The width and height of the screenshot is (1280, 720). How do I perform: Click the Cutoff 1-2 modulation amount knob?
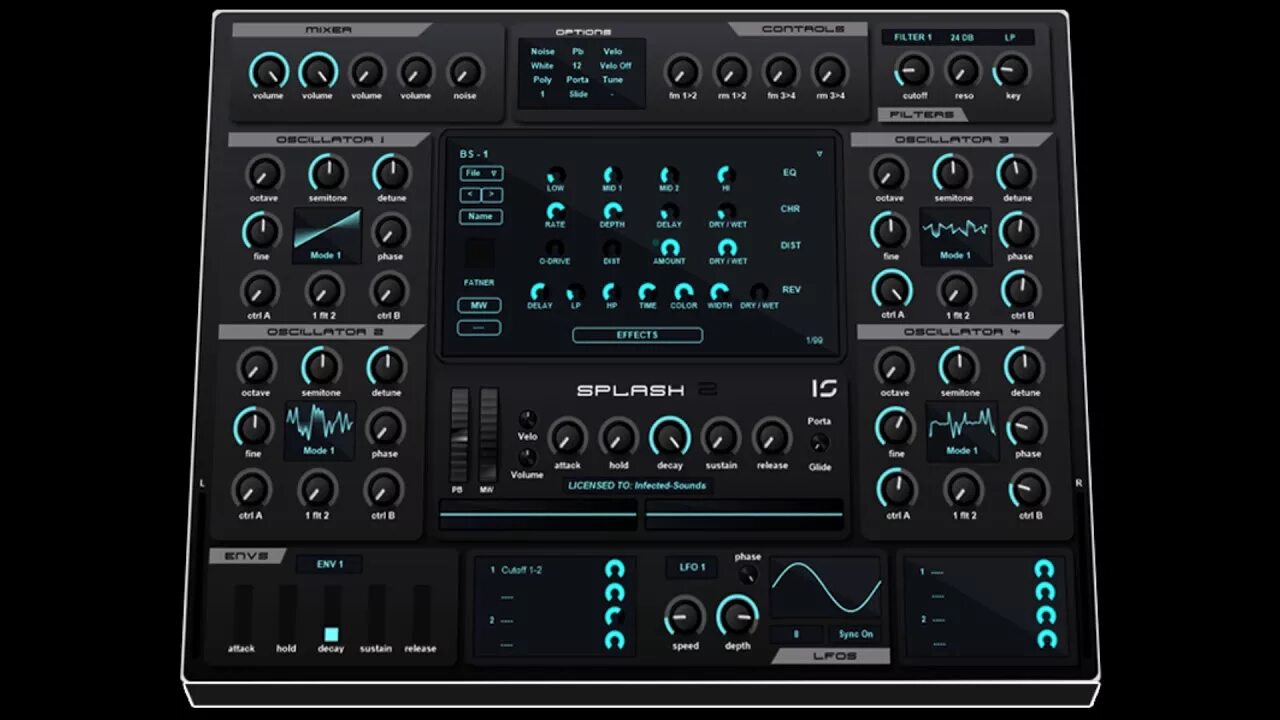tap(615, 569)
